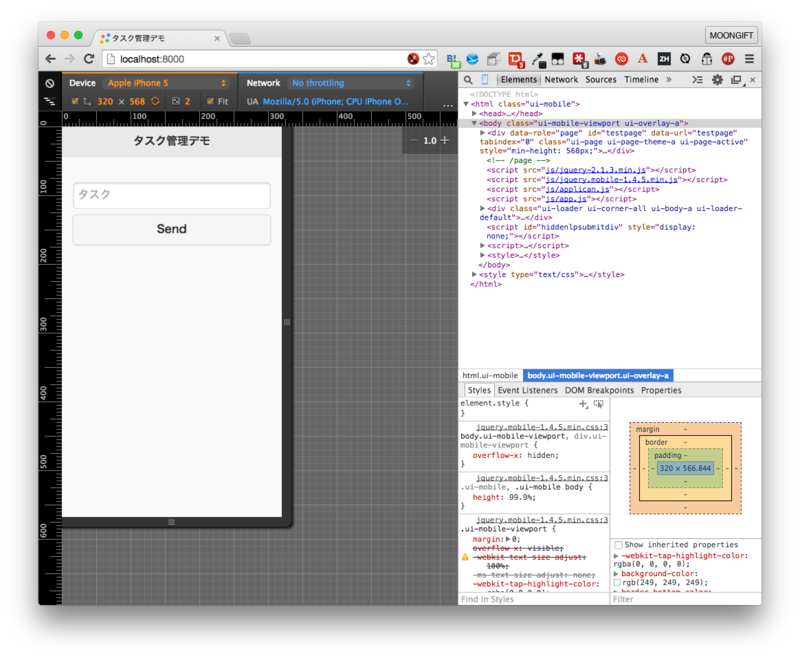Check Show inherited properties in Styles panel
800x660 pixels.
click(x=616, y=545)
